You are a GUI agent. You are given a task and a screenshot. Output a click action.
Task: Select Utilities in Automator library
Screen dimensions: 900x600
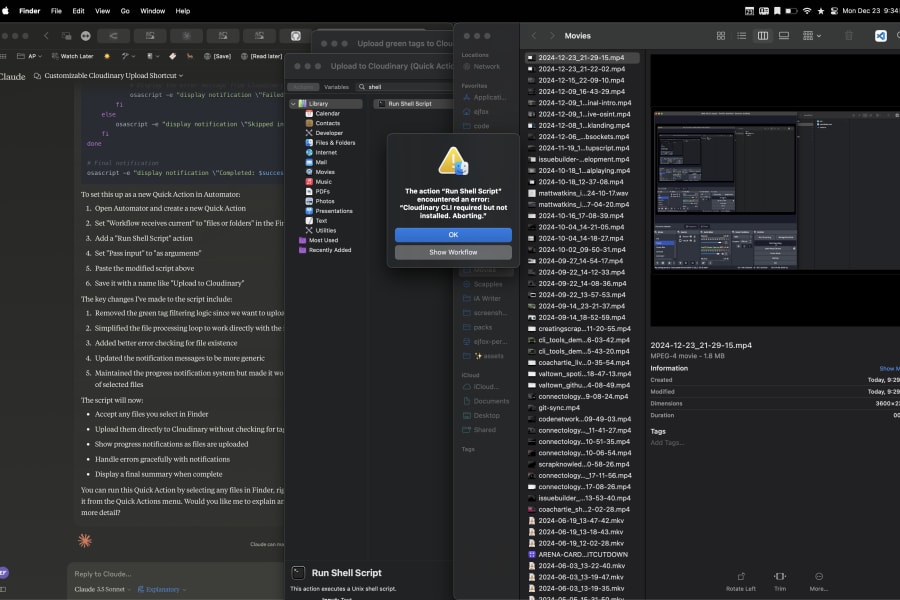click(x=325, y=231)
